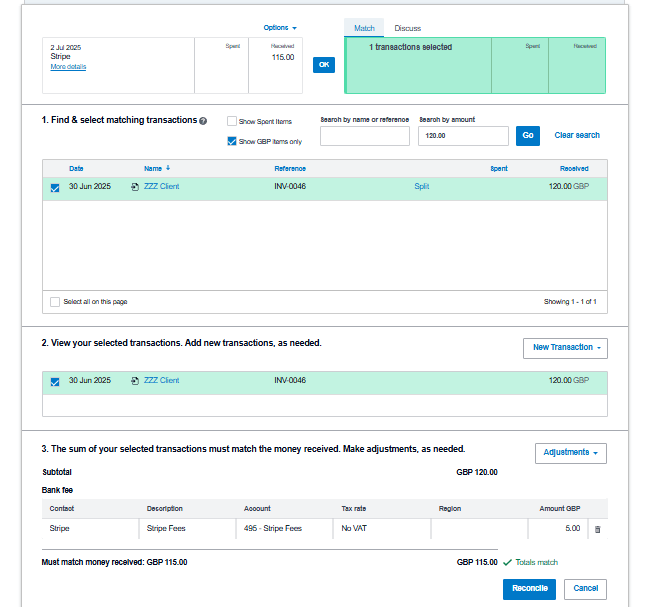The width and height of the screenshot is (649, 607).
Task: Click Clear search link
Action: tap(577, 135)
